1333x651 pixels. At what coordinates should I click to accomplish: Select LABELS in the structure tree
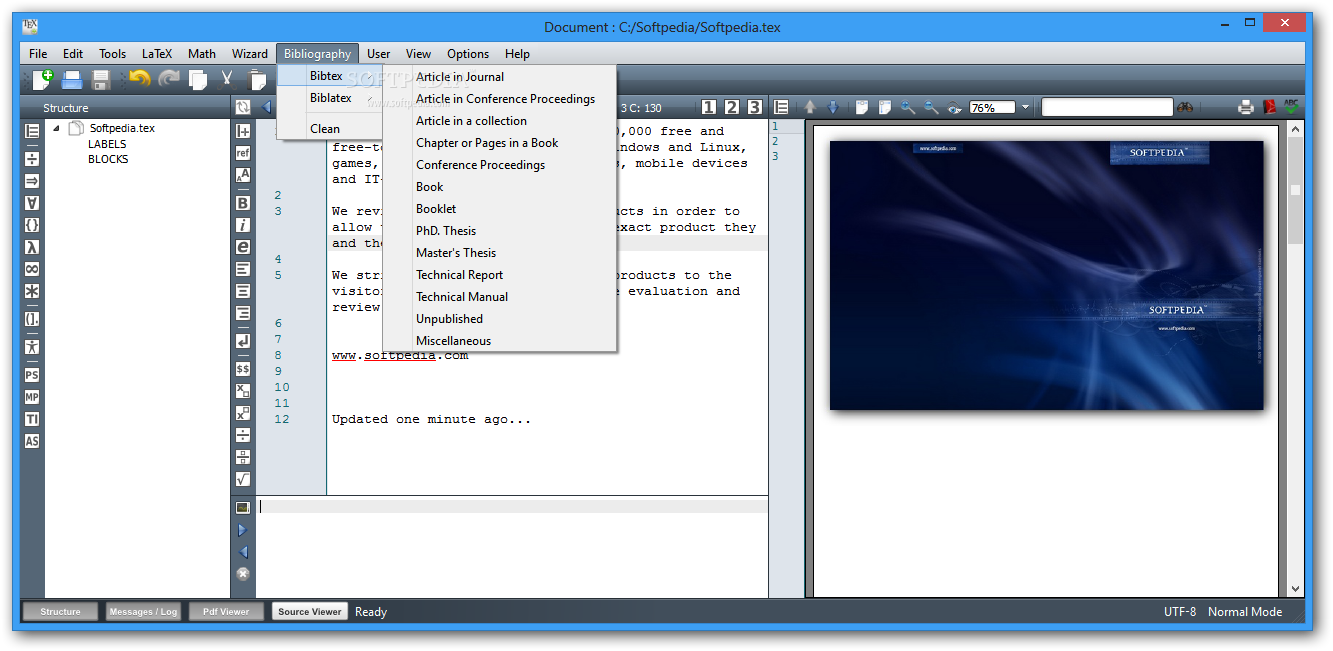pyautogui.click(x=107, y=144)
